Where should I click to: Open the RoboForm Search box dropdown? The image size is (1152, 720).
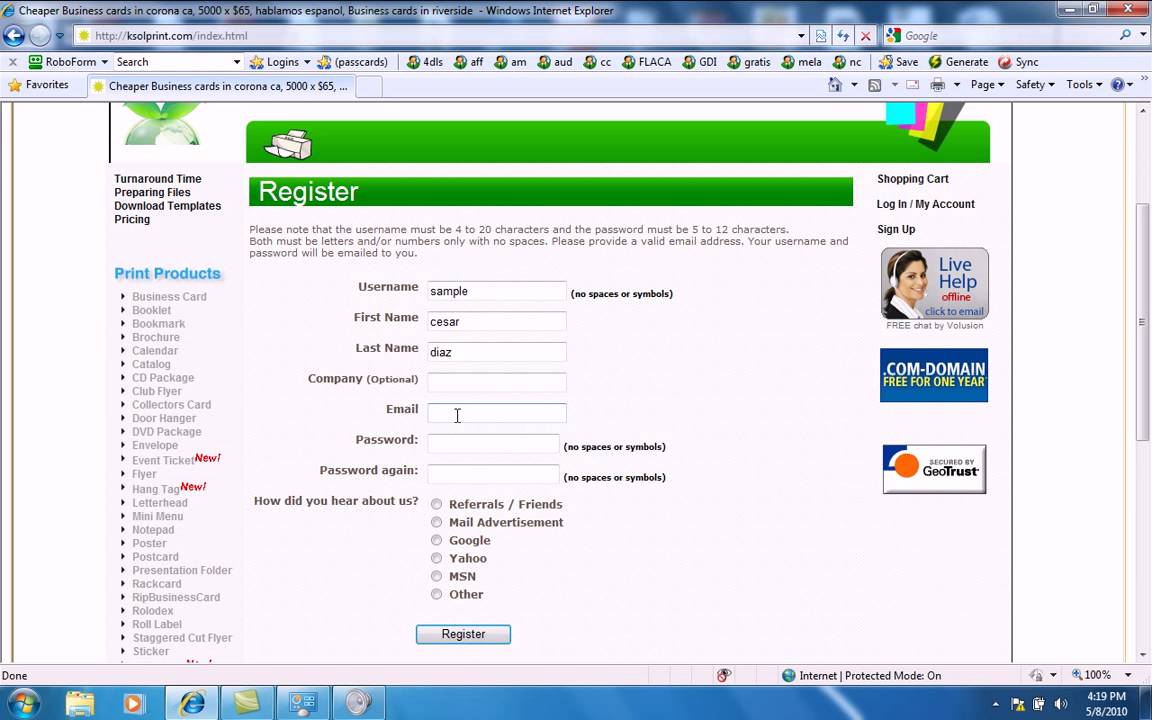[x=237, y=62]
